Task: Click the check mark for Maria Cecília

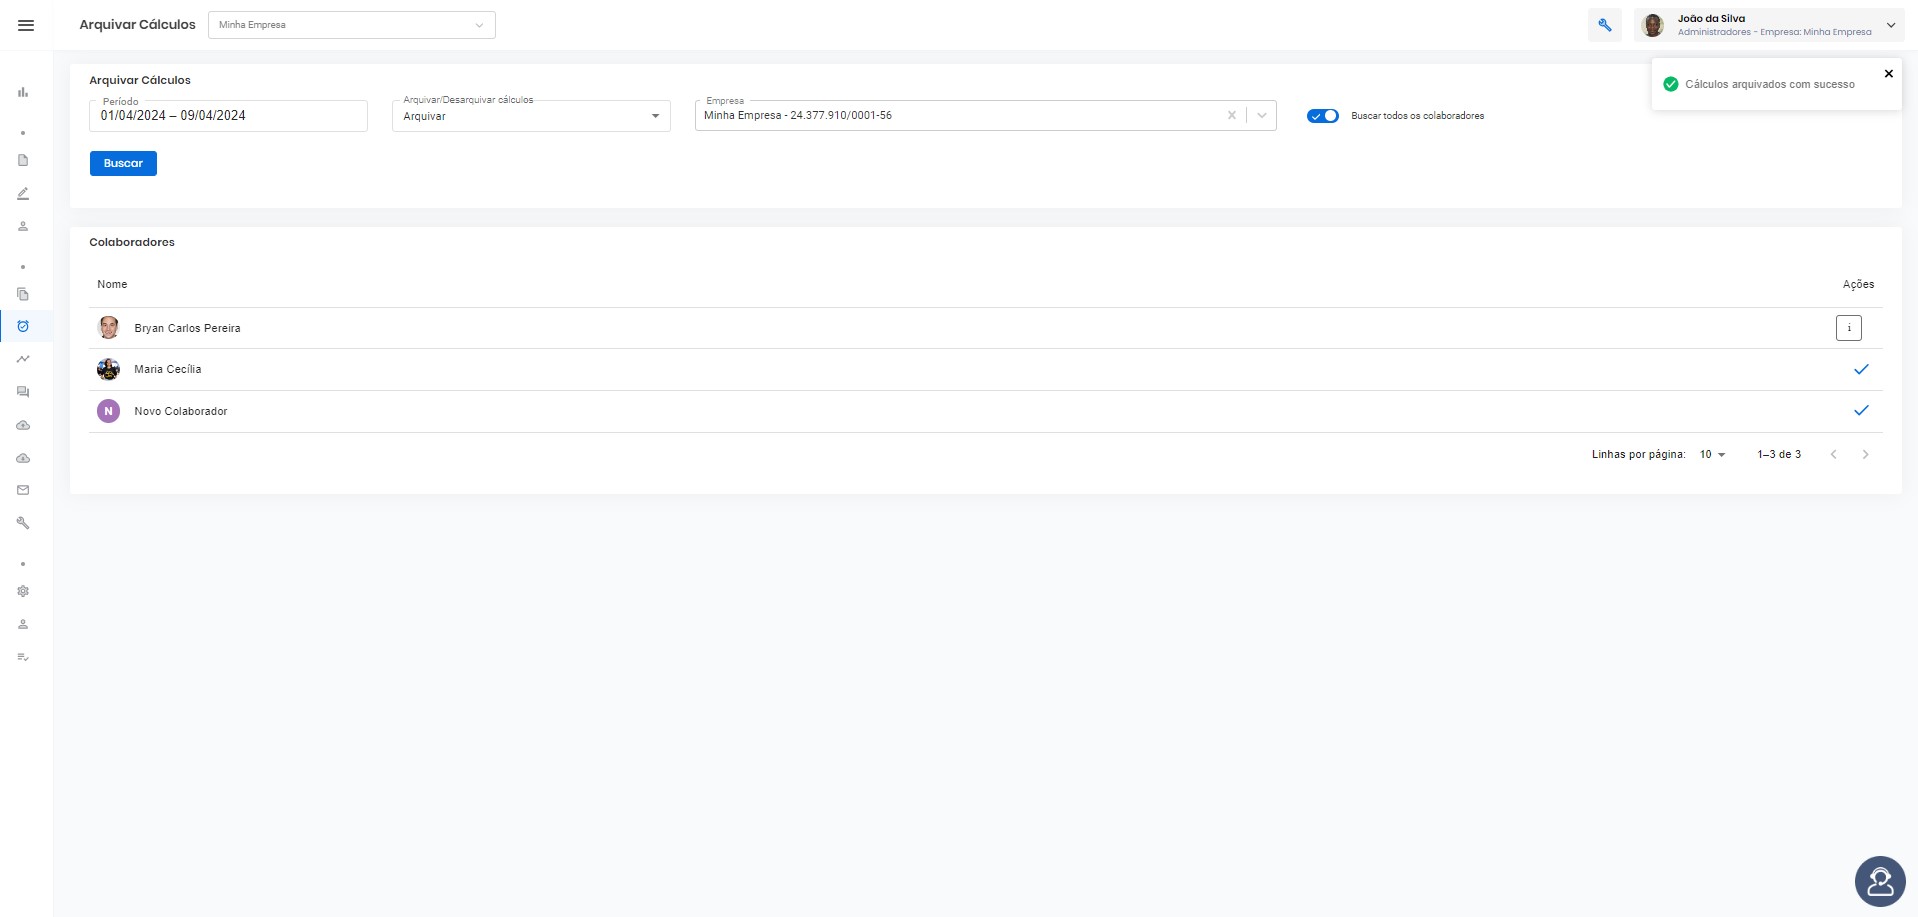Action: click(x=1861, y=369)
